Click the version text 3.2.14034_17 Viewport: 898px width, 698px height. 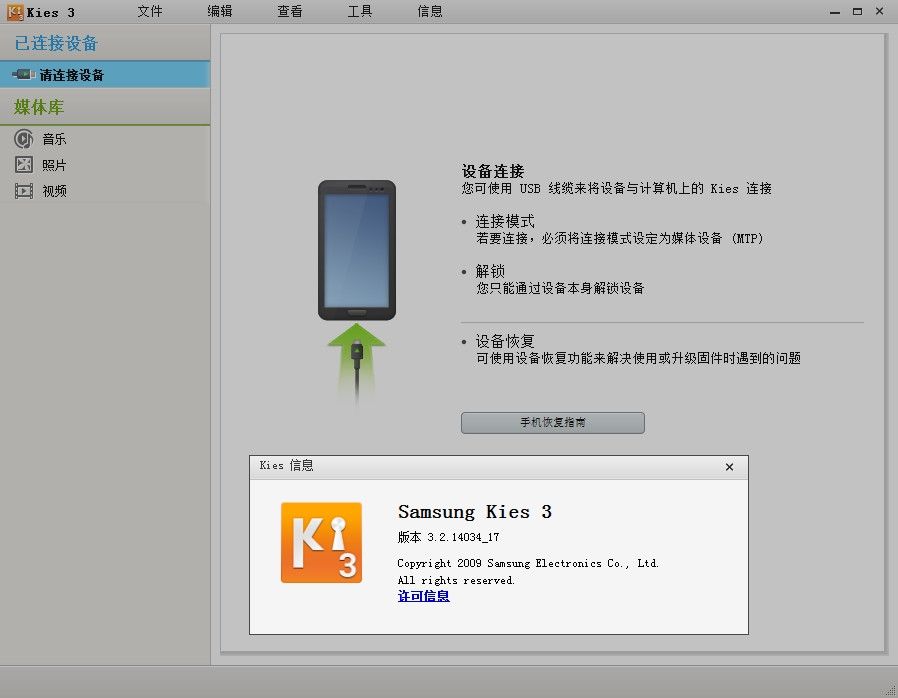(463, 537)
